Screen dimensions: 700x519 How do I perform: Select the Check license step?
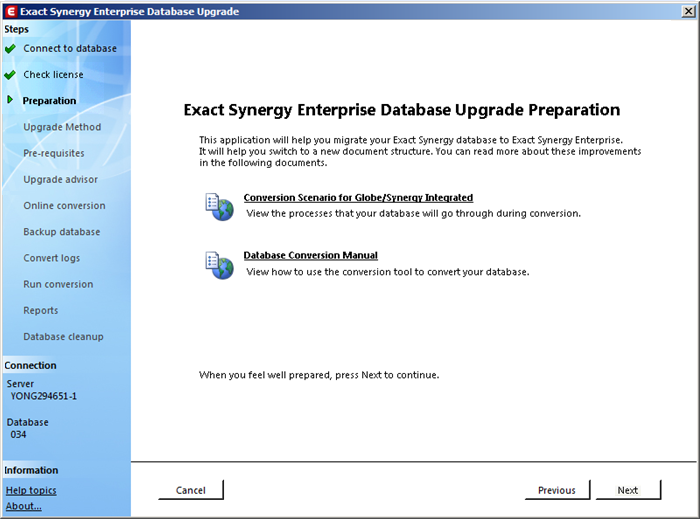(x=53, y=75)
